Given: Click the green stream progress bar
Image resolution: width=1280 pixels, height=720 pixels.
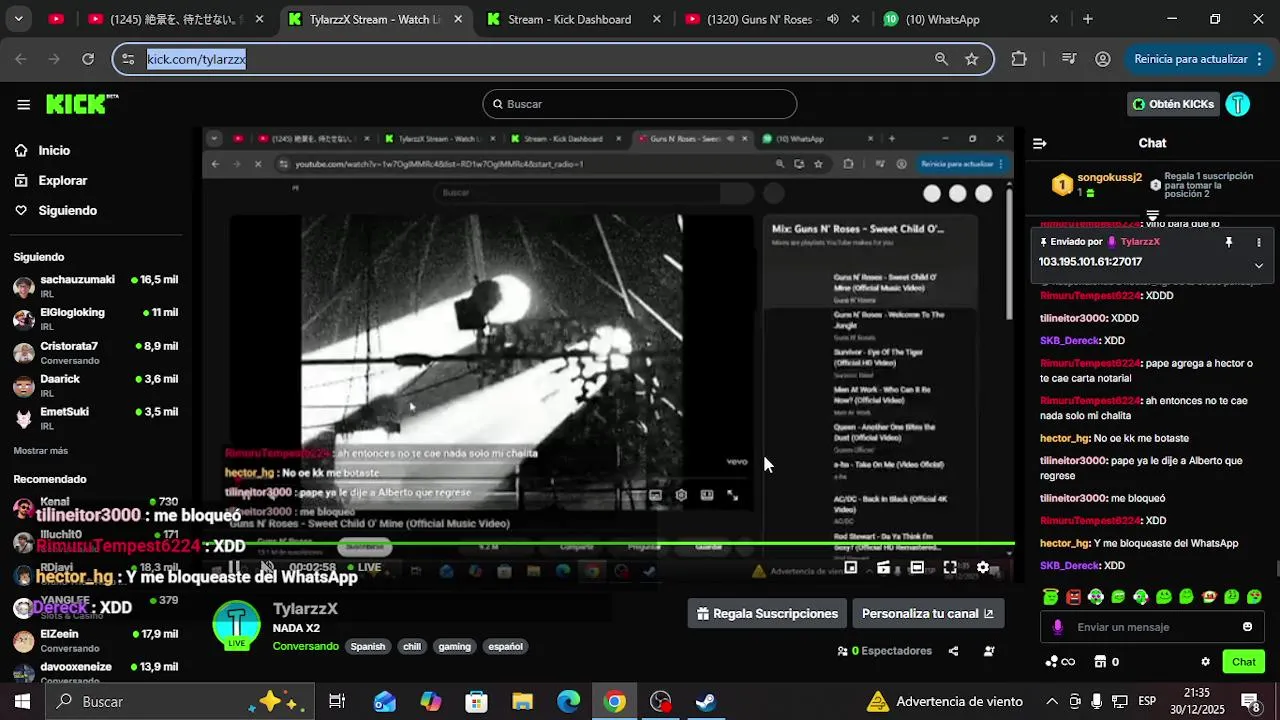Looking at the screenshot, I should point(608,545).
